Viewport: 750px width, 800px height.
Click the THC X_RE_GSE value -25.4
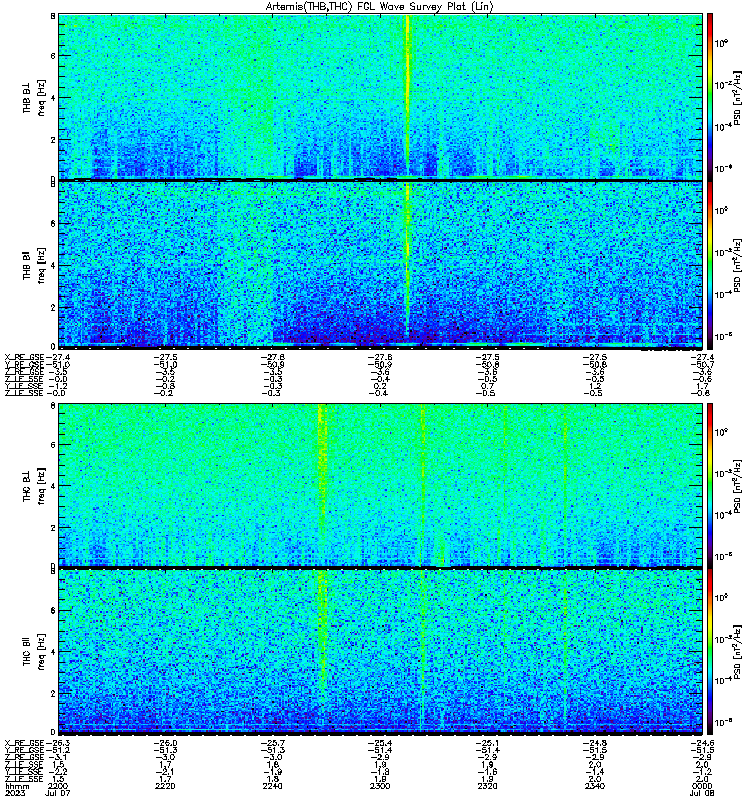tap(380, 743)
